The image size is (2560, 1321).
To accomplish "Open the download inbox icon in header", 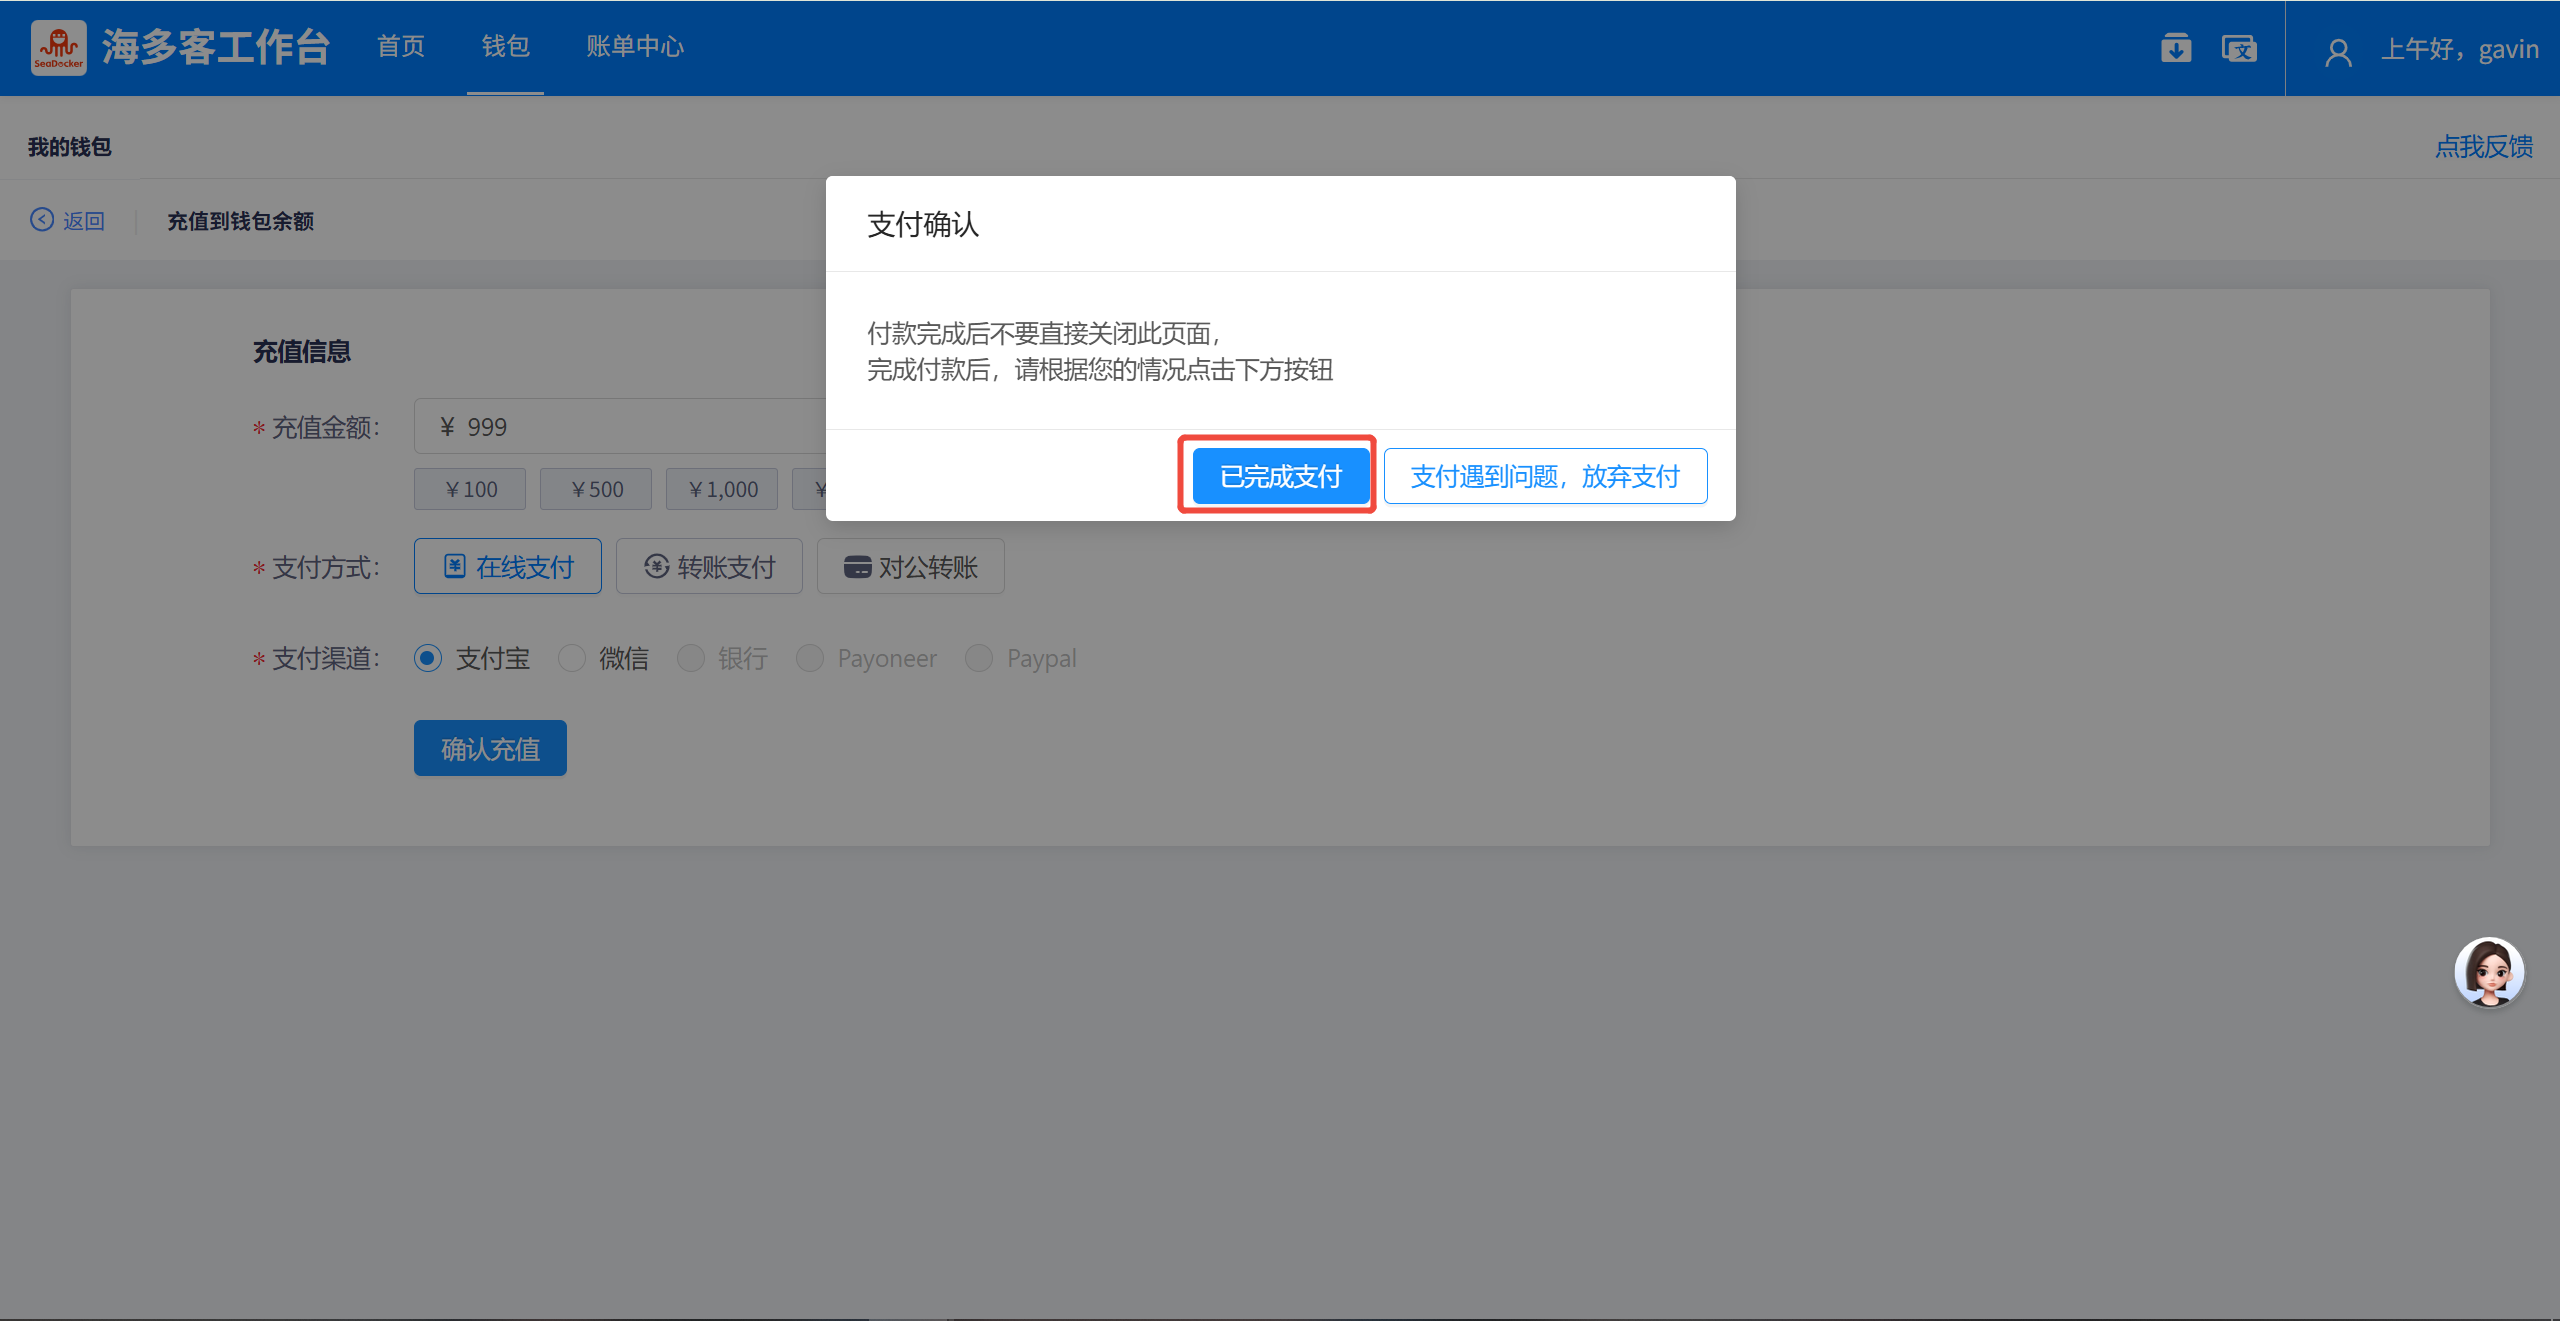I will (2175, 48).
